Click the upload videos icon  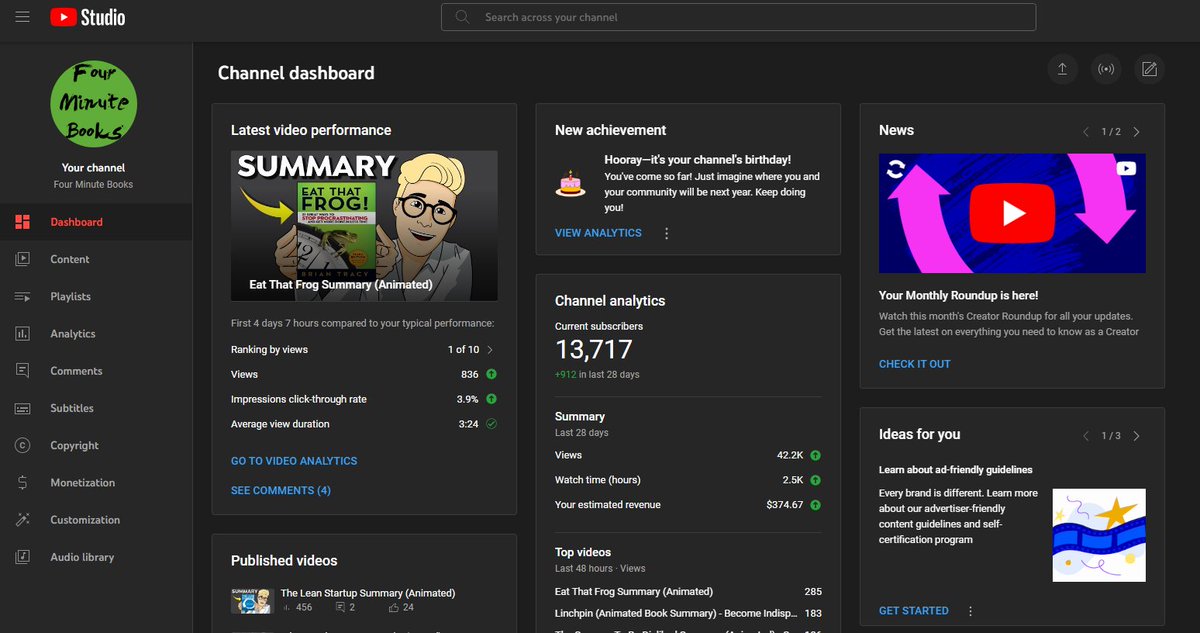[1062, 69]
